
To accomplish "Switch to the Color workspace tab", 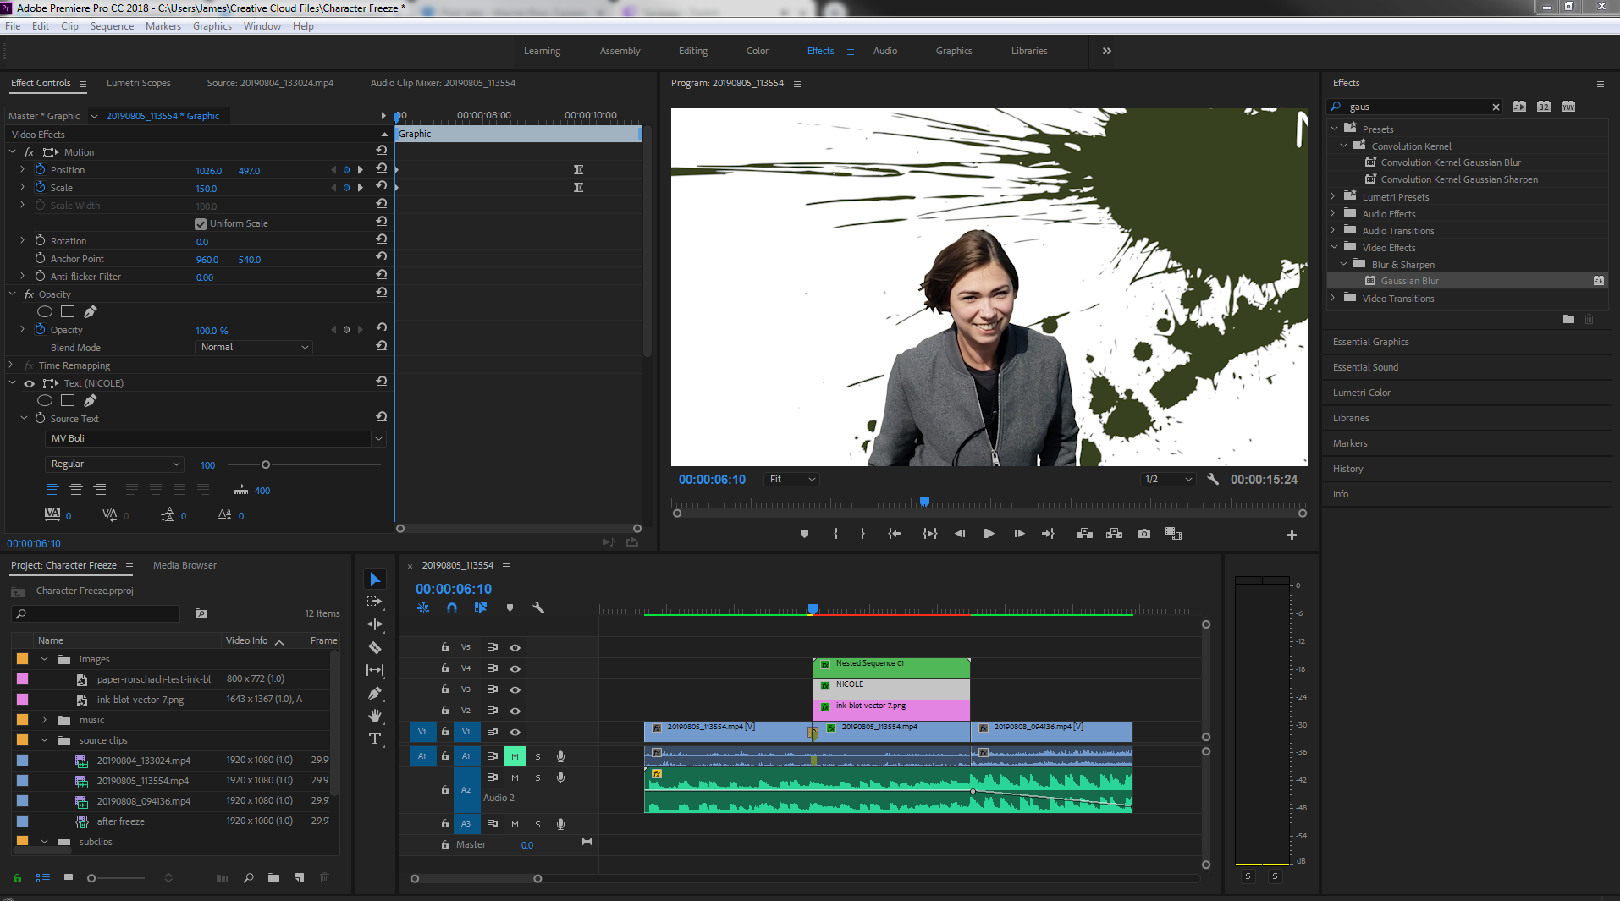I will pyautogui.click(x=757, y=51).
